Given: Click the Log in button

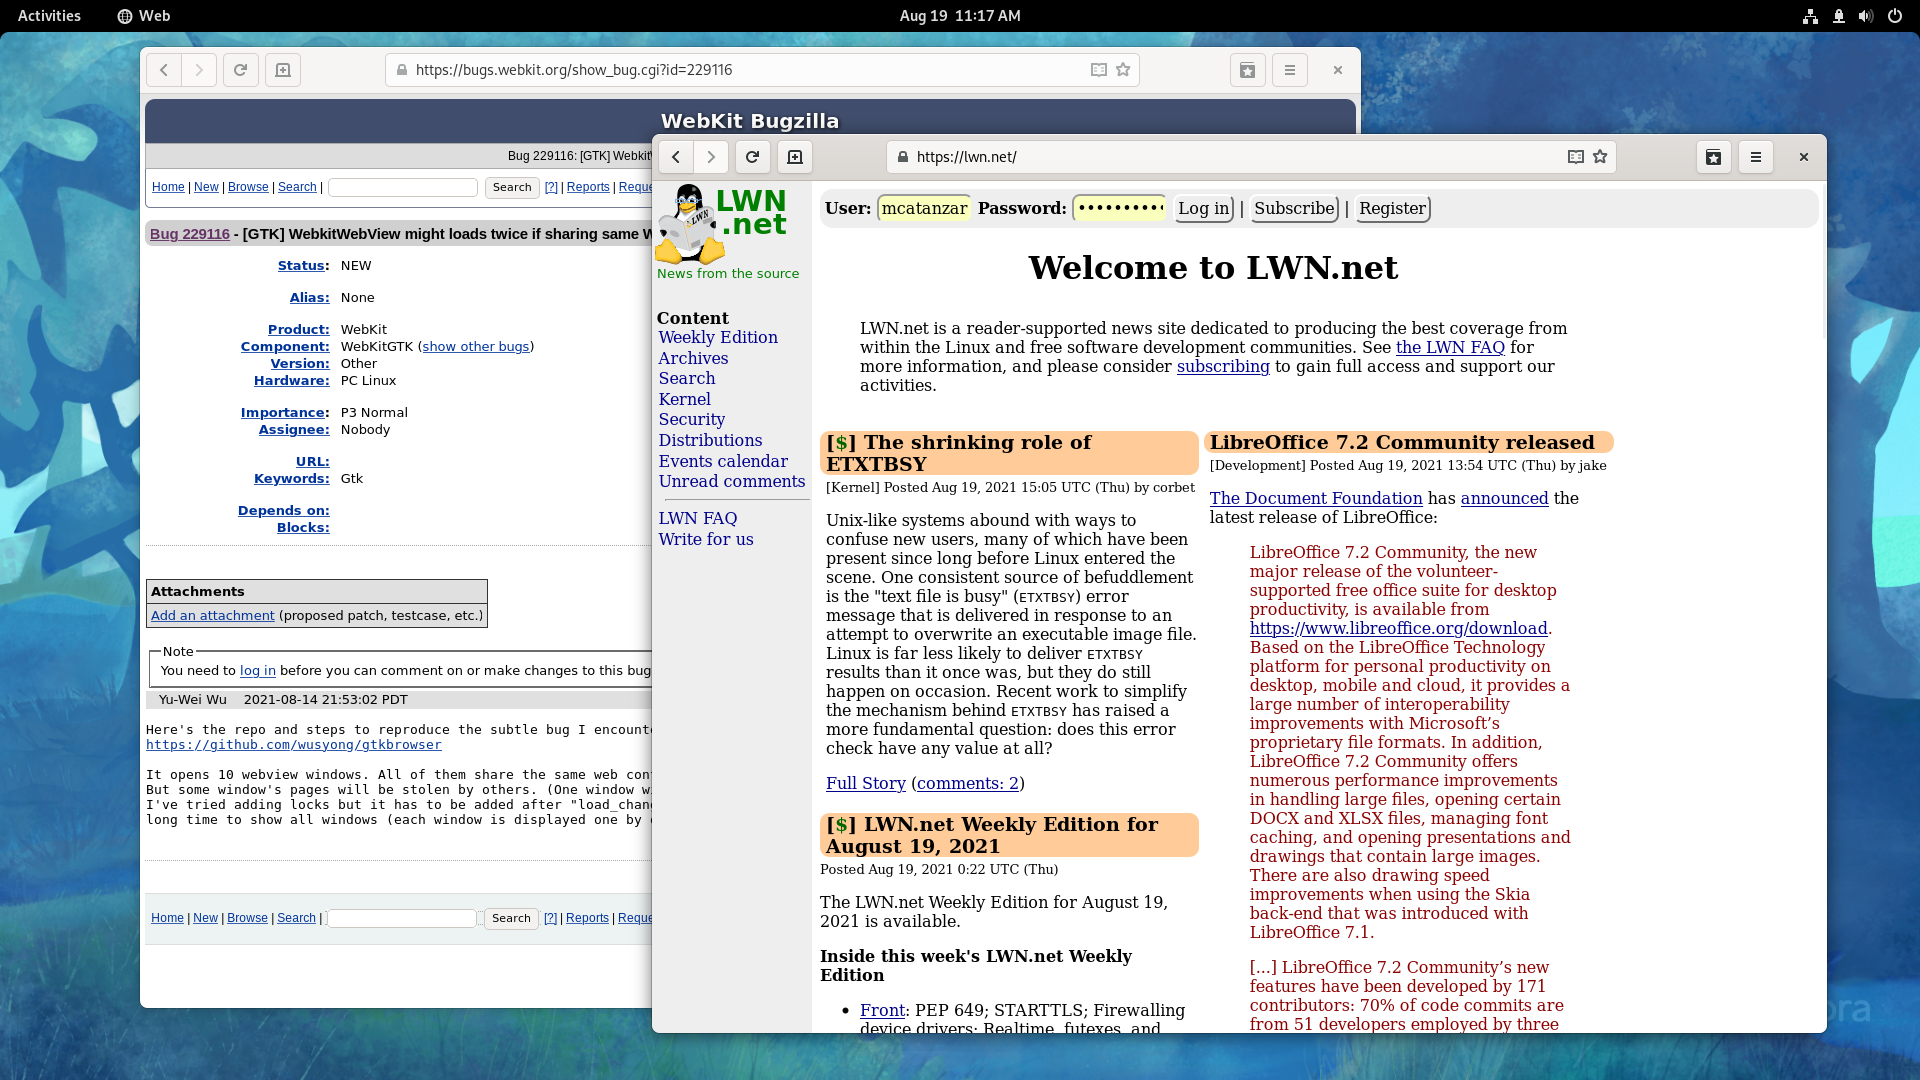Looking at the screenshot, I should tap(1204, 208).
